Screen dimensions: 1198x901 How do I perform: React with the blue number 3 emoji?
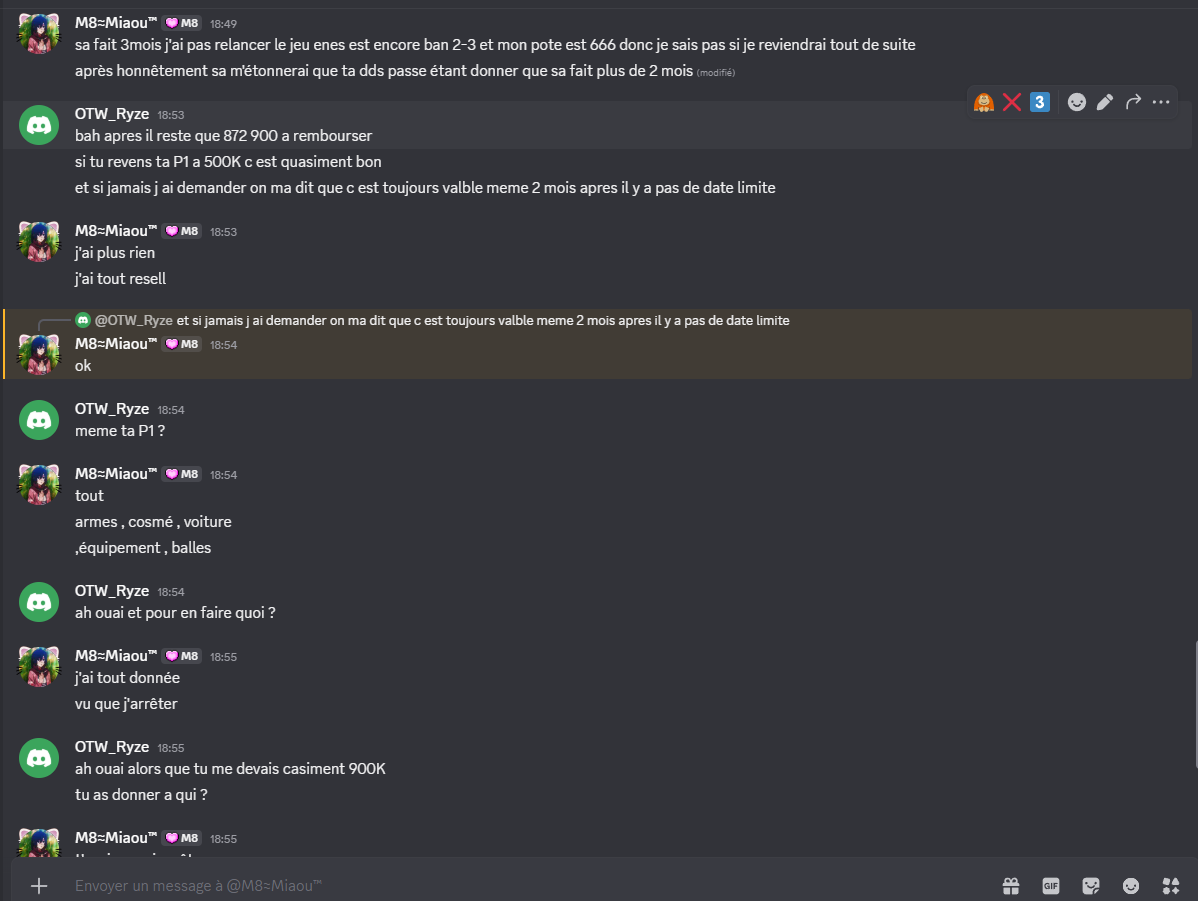pyautogui.click(x=1040, y=102)
